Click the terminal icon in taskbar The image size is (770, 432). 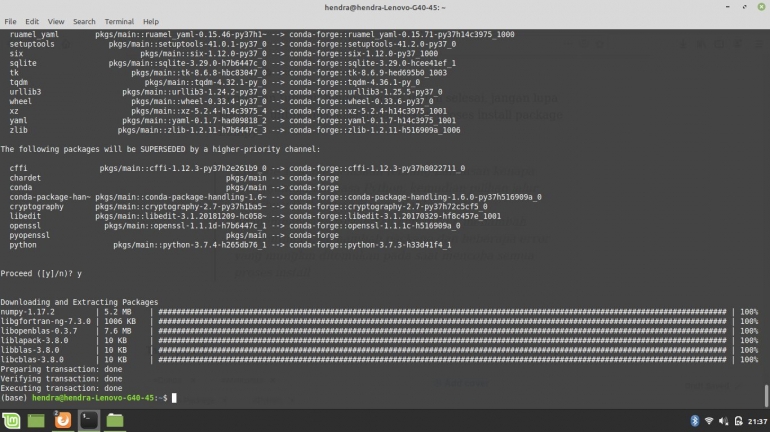point(89,420)
